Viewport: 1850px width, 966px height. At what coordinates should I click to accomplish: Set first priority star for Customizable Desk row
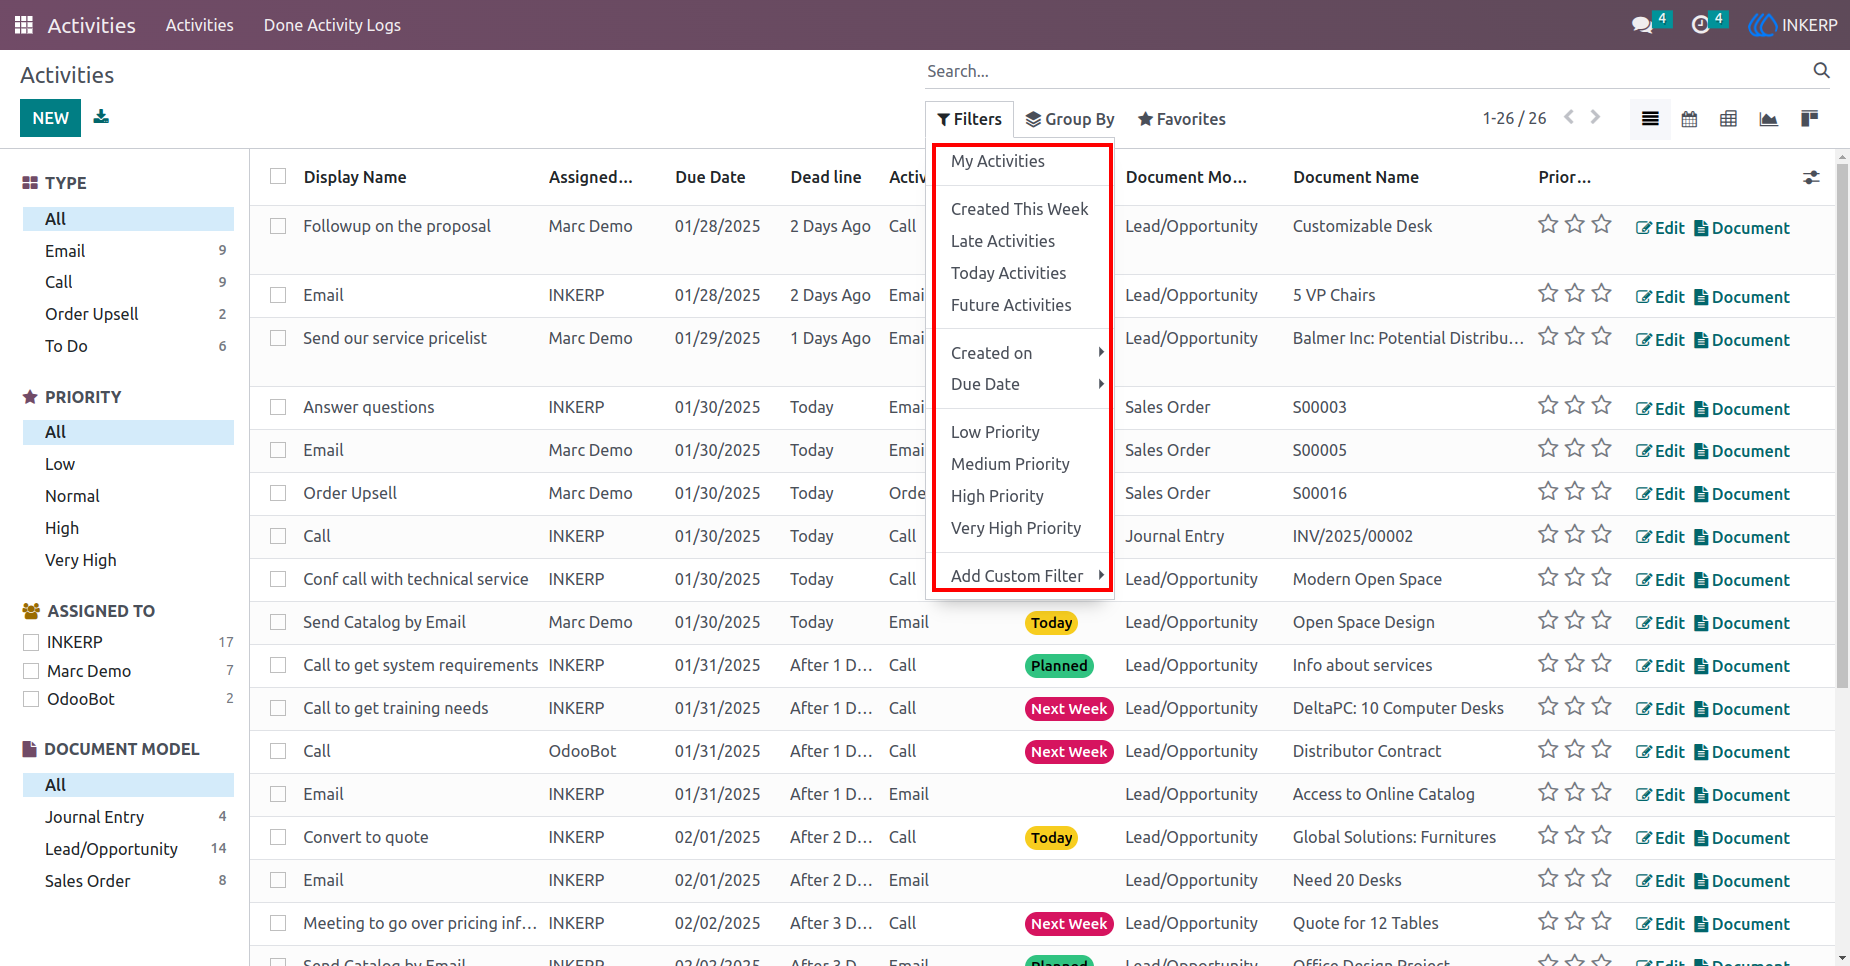[1548, 224]
